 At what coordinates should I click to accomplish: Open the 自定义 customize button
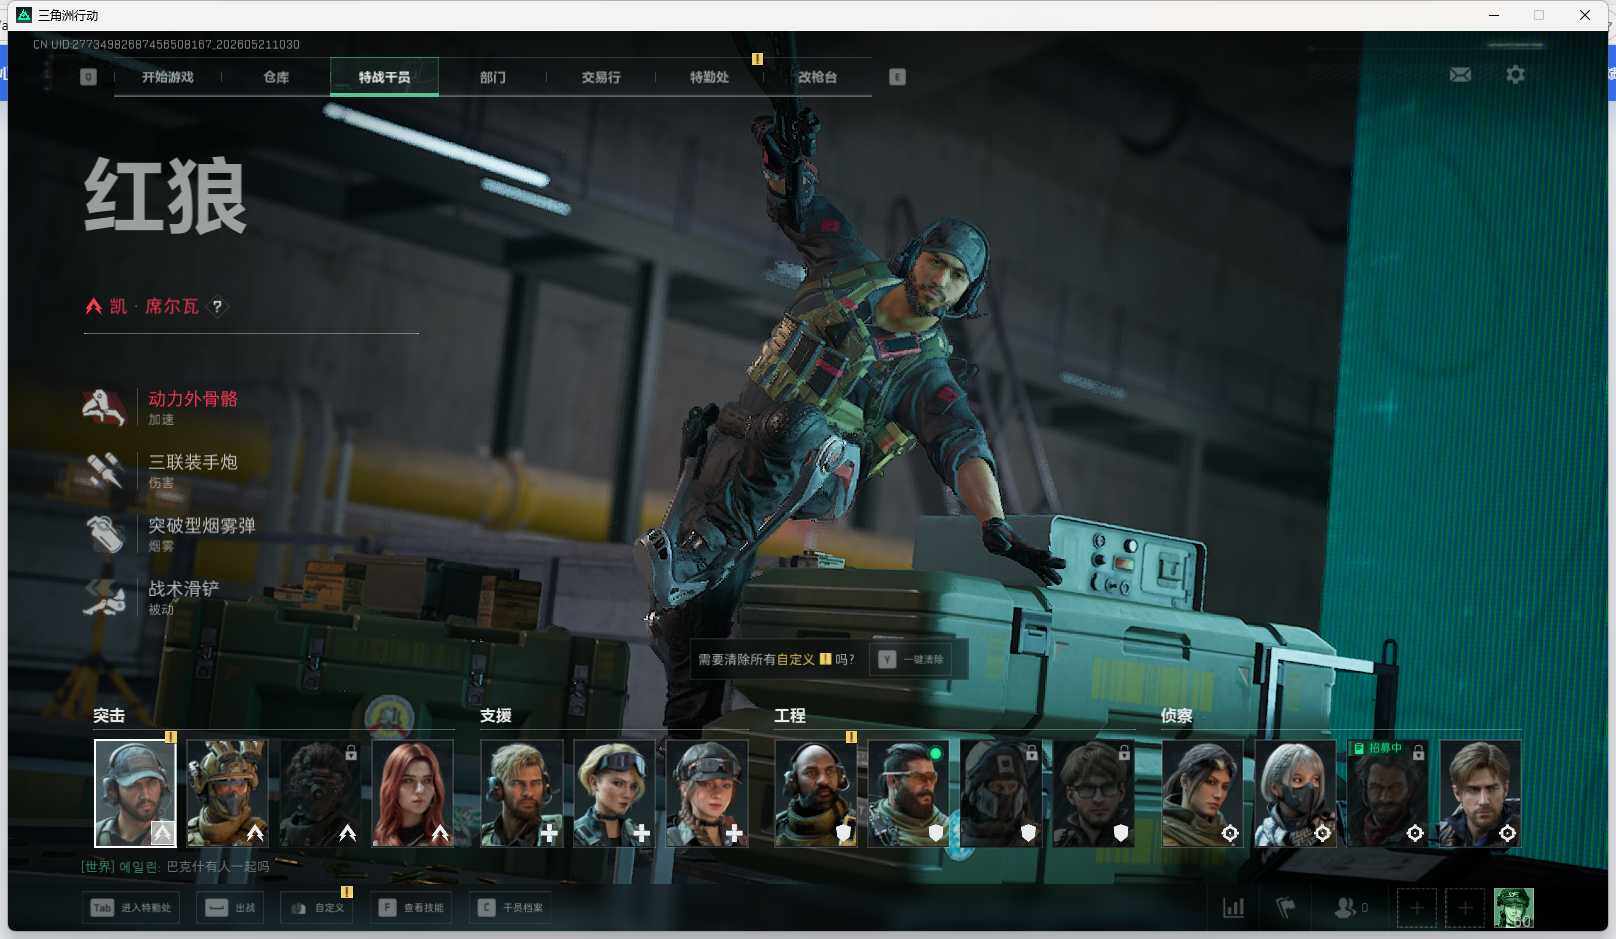click(317, 908)
